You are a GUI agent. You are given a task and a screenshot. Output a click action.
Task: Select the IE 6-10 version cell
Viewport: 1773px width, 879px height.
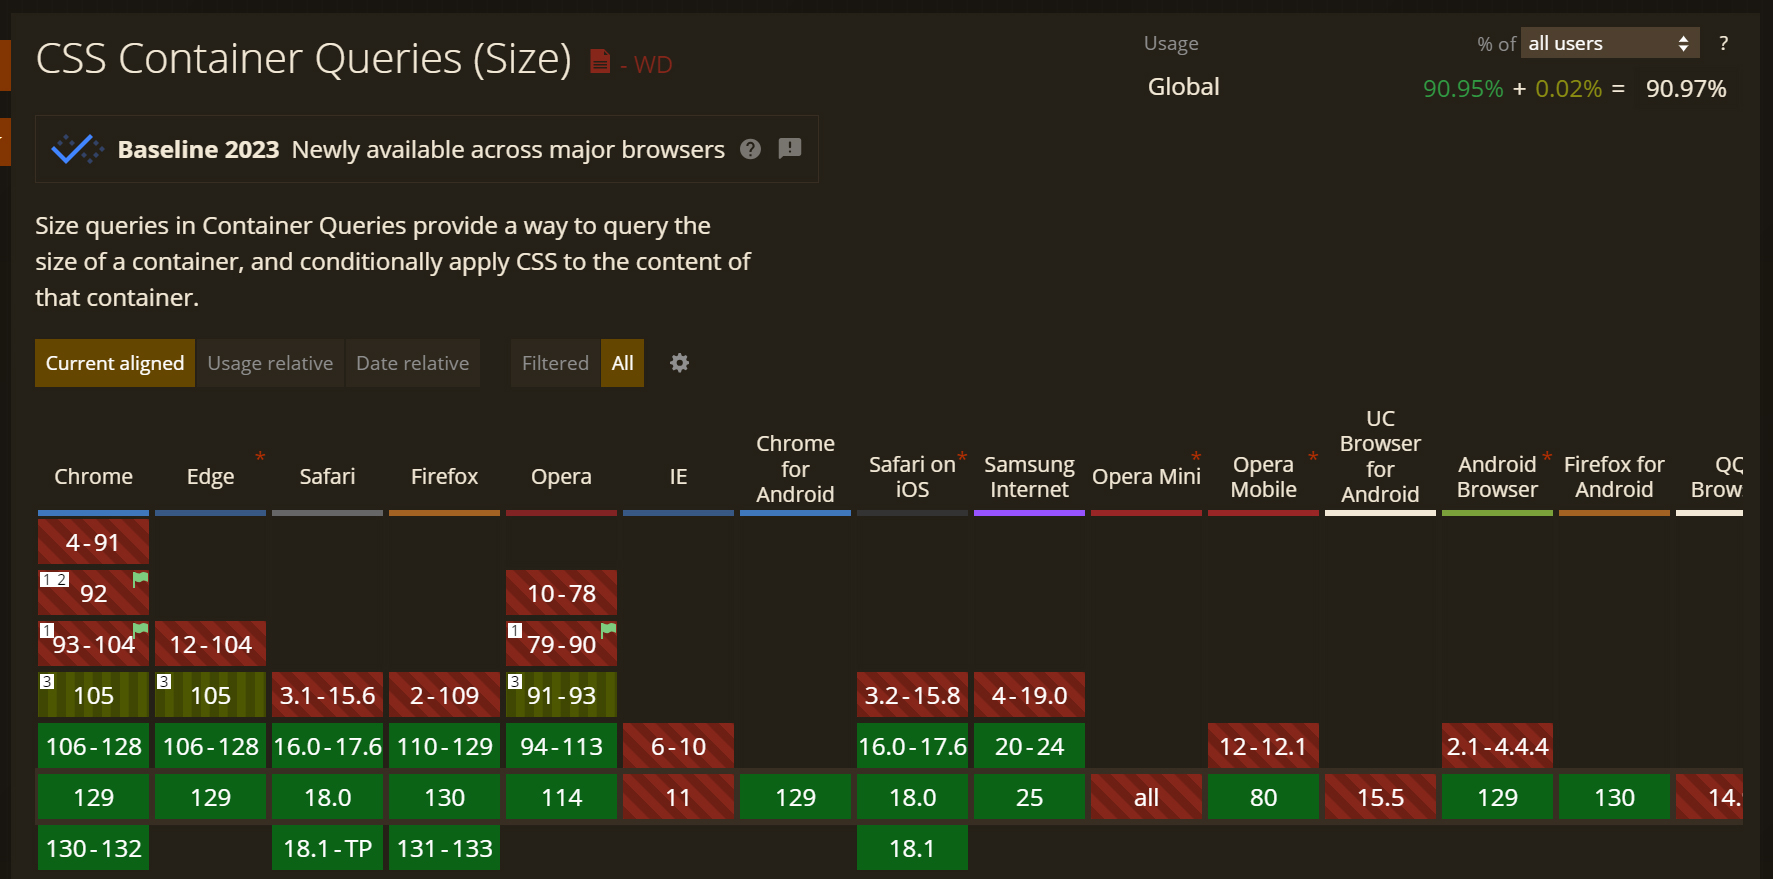(678, 746)
